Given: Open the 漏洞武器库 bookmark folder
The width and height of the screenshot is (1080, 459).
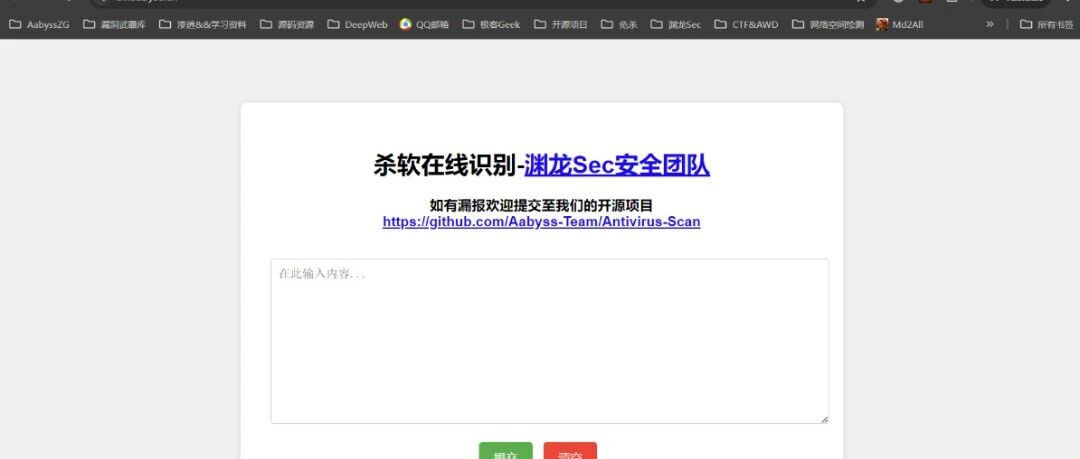Looking at the screenshot, I should click(x=114, y=24).
